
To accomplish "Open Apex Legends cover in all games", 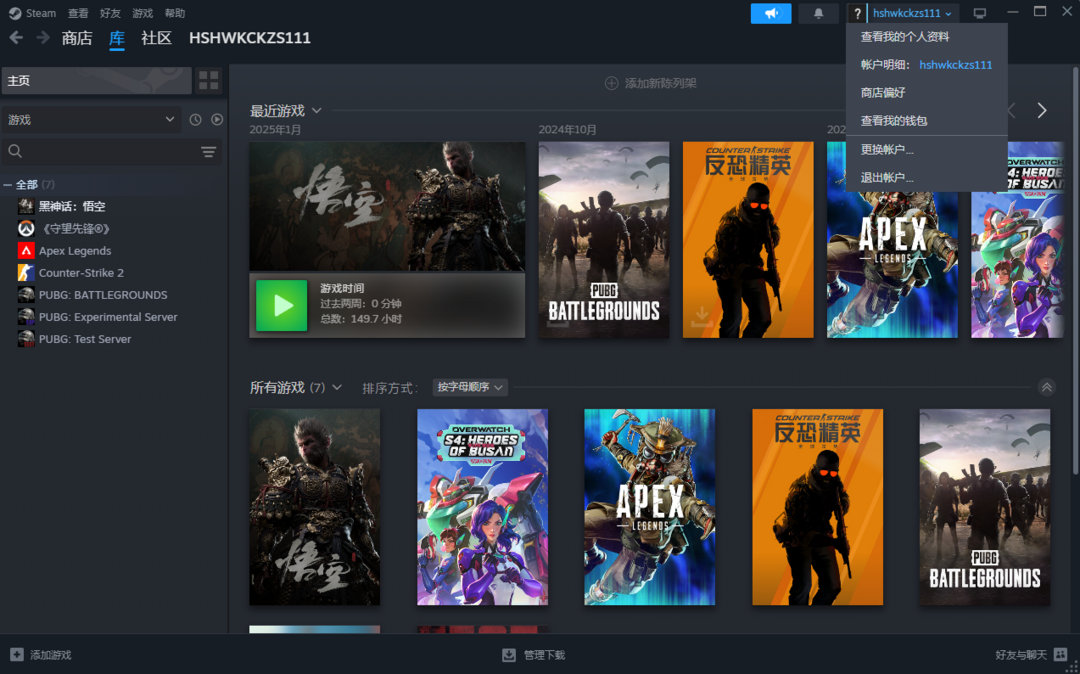I will [x=650, y=507].
